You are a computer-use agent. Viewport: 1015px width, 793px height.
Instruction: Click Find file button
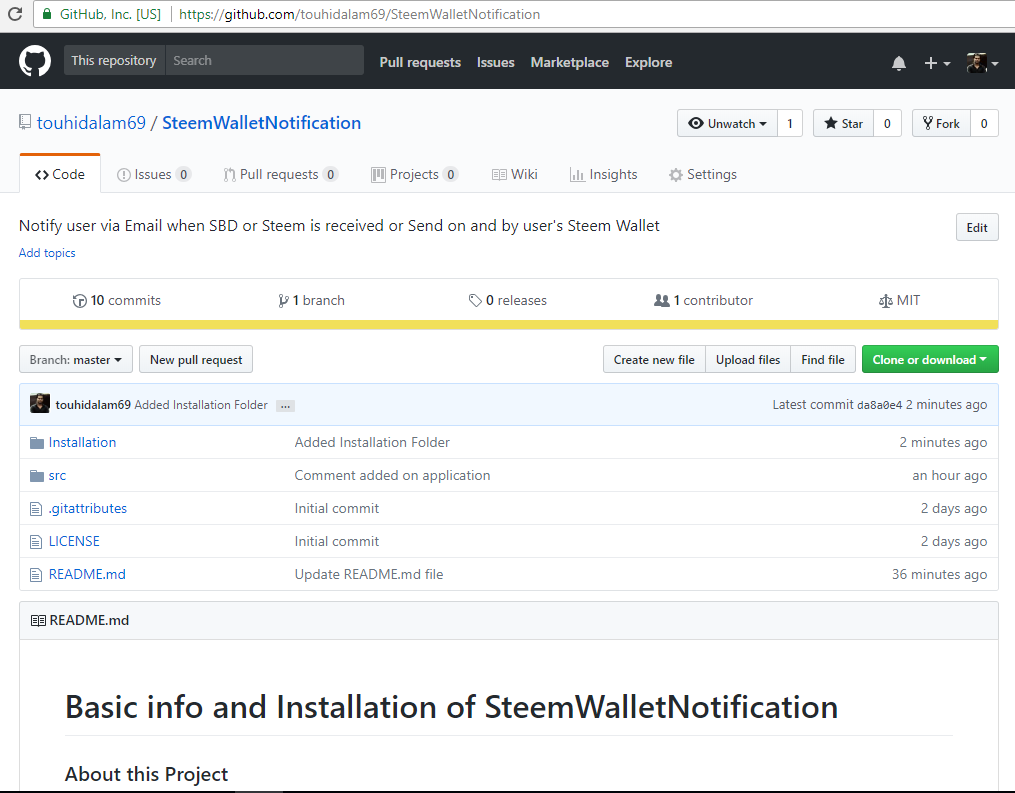(823, 359)
